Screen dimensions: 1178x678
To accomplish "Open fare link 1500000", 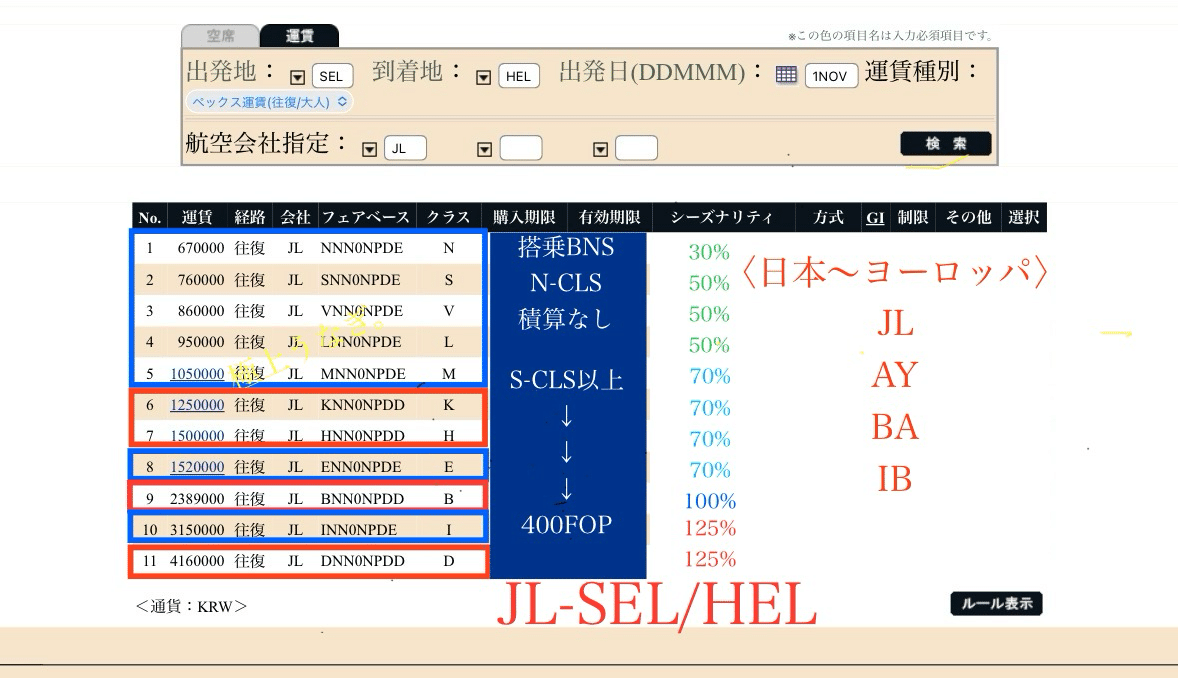I will coord(197,436).
